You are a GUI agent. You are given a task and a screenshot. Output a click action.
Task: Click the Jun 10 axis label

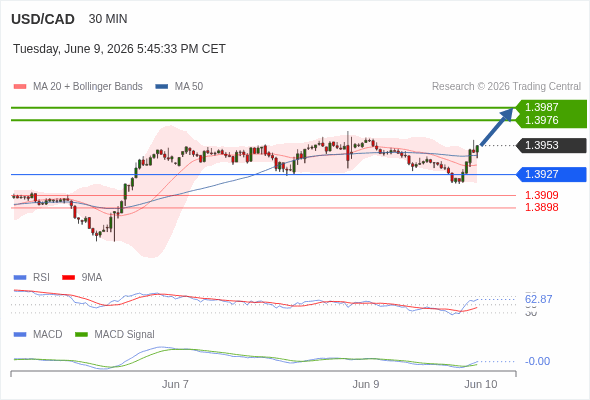[x=481, y=385]
